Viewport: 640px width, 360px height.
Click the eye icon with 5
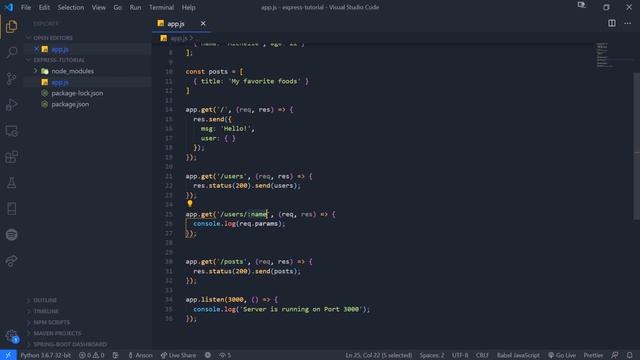225,355
